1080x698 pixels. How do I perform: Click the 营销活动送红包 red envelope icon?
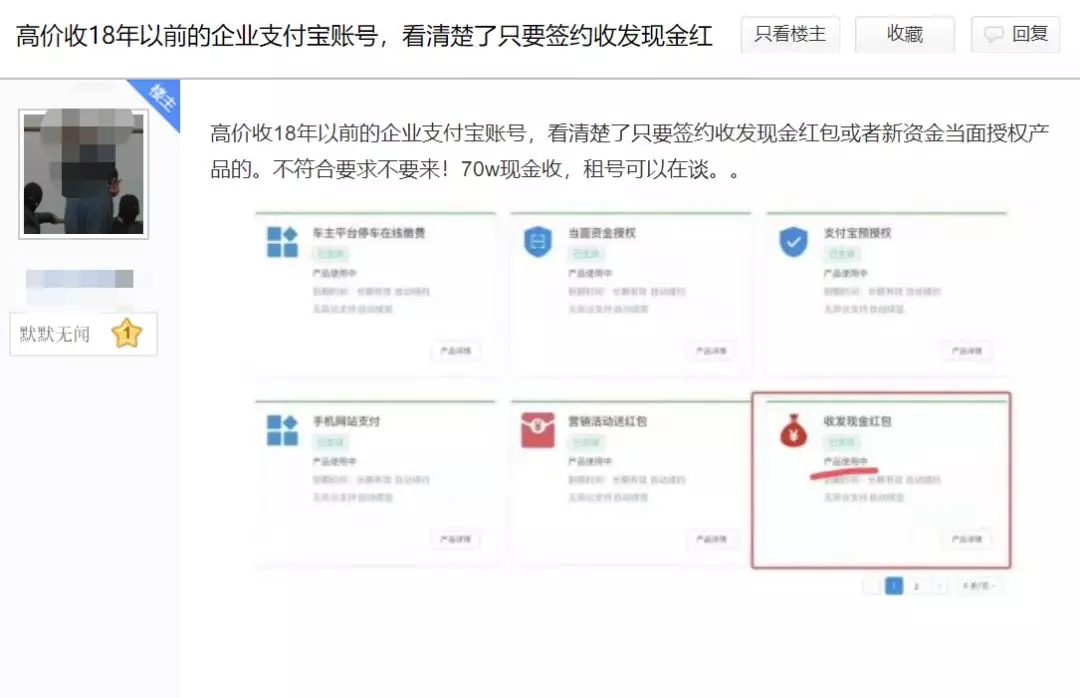(538, 430)
